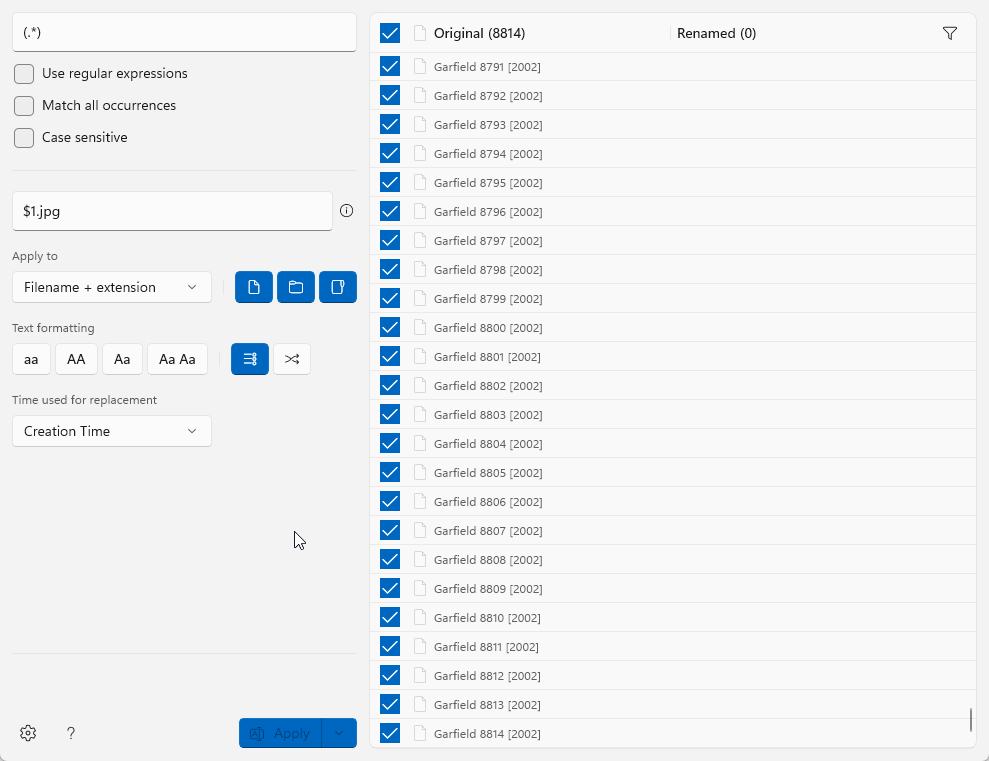Toggle the enumerate items icon
Screen dimensions: 989x761
[x=250, y=359]
